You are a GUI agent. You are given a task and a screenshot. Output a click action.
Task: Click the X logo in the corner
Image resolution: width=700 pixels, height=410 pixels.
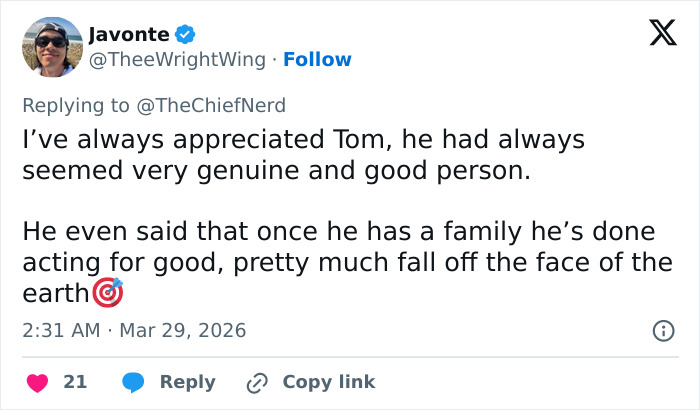656,34
